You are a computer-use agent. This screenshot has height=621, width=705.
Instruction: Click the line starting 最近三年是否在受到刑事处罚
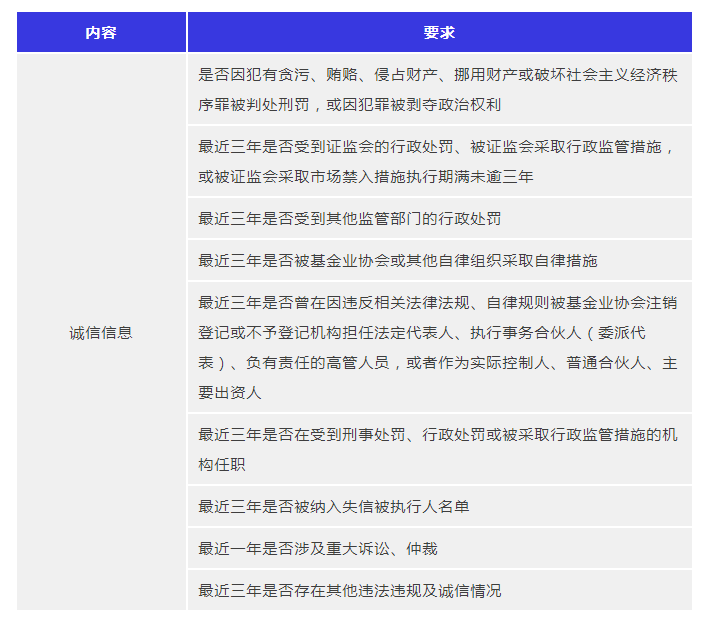(438, 434)
